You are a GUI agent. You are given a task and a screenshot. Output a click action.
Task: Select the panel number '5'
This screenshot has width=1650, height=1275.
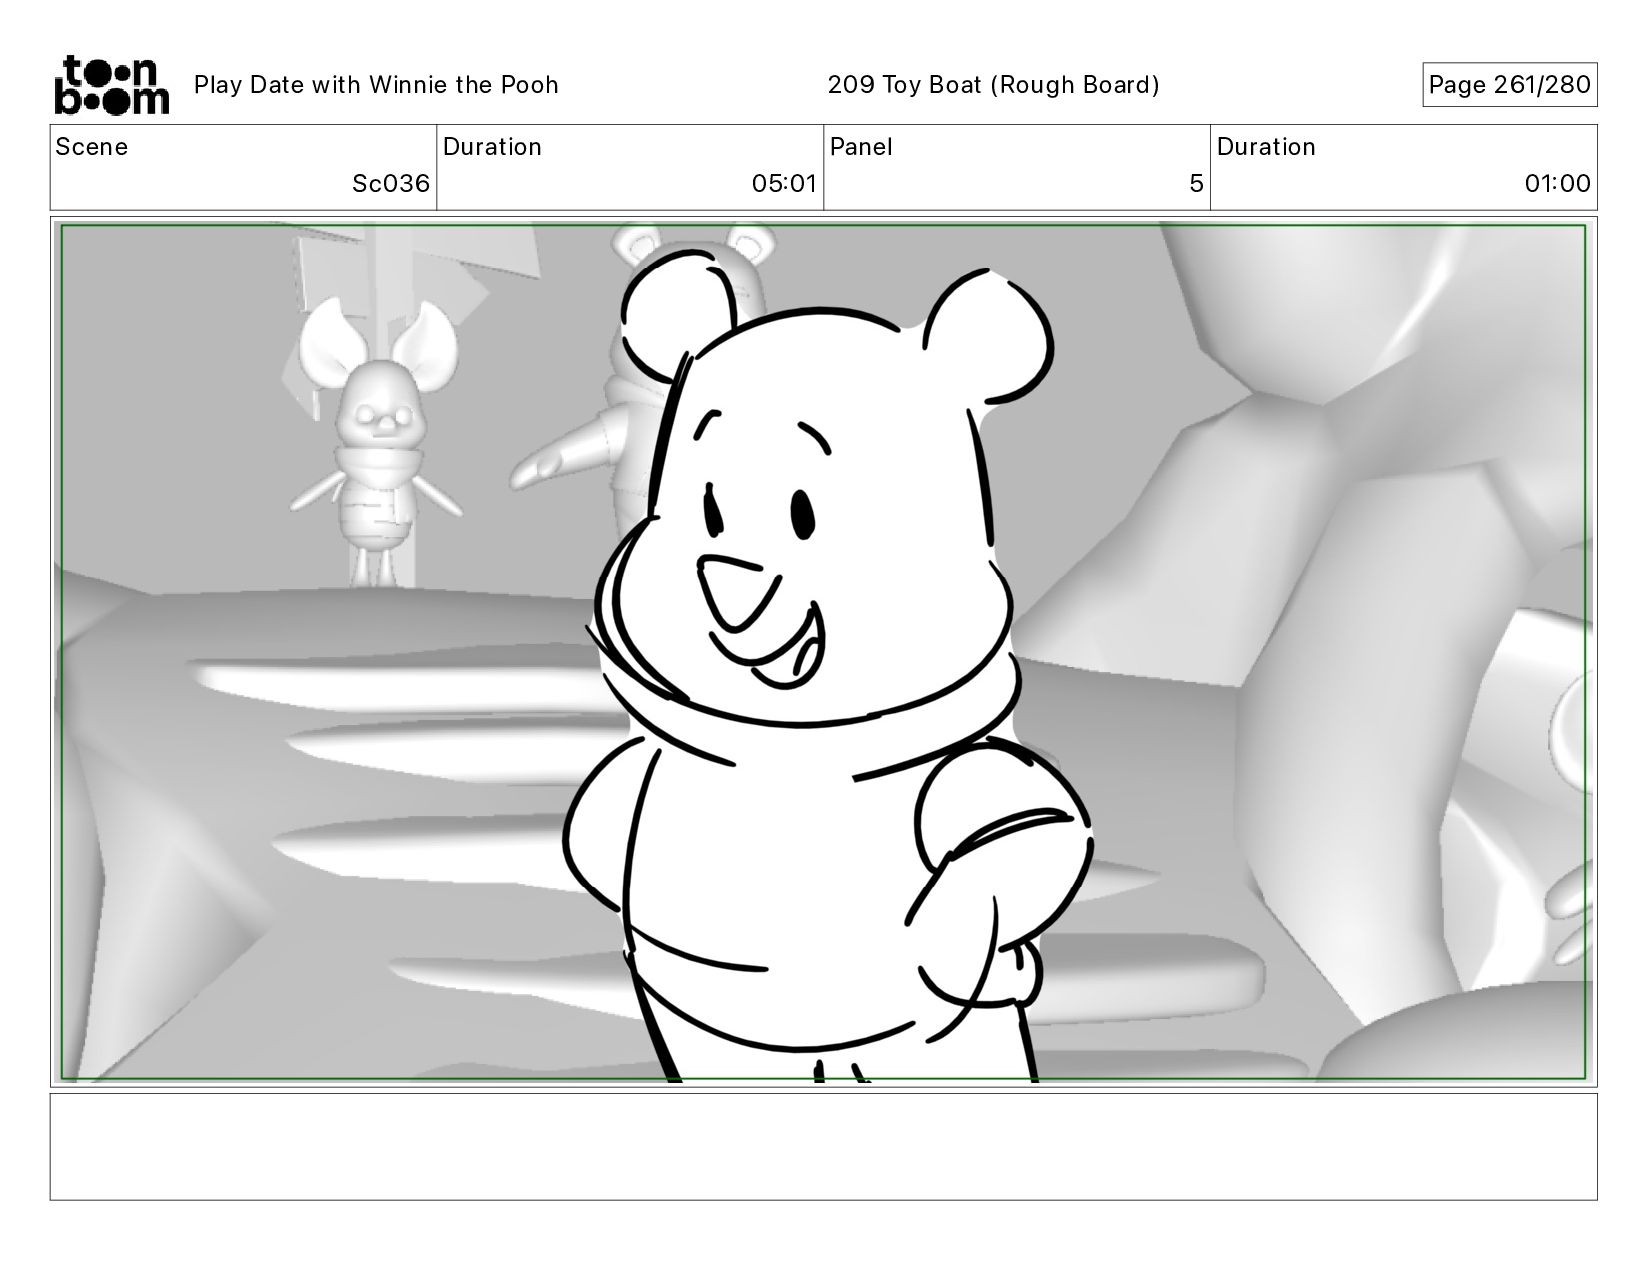(1196, 184)
